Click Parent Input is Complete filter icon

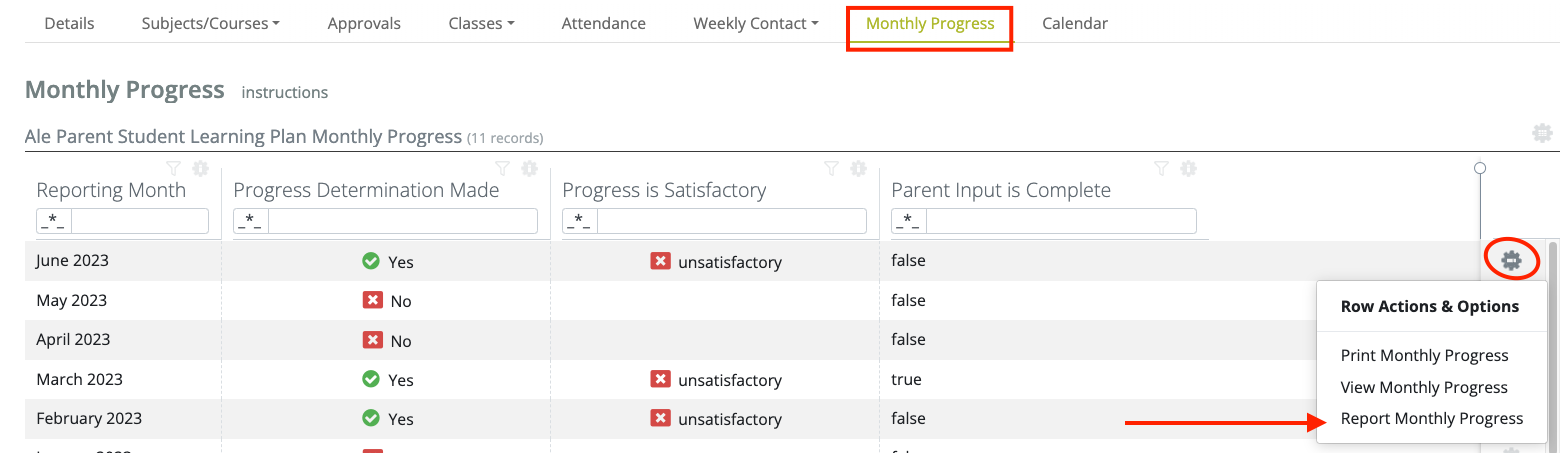(x=1160, y=169)
